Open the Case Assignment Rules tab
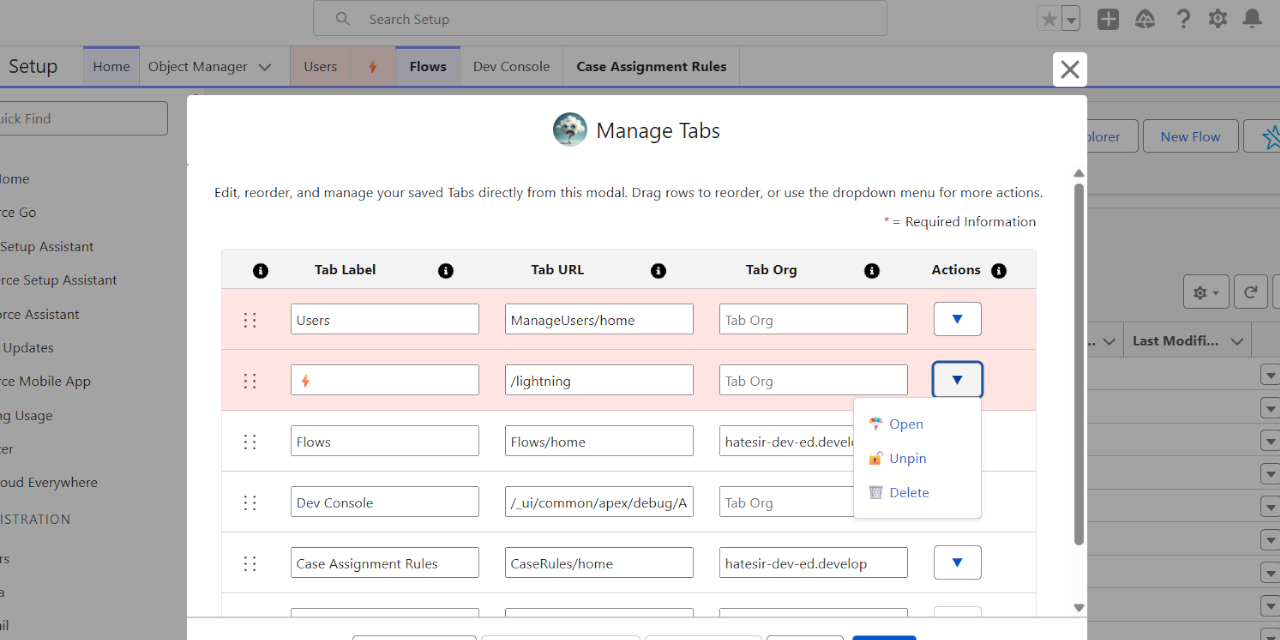Image resolution: width=1280 pixels, height=640 pixels. 651,67
